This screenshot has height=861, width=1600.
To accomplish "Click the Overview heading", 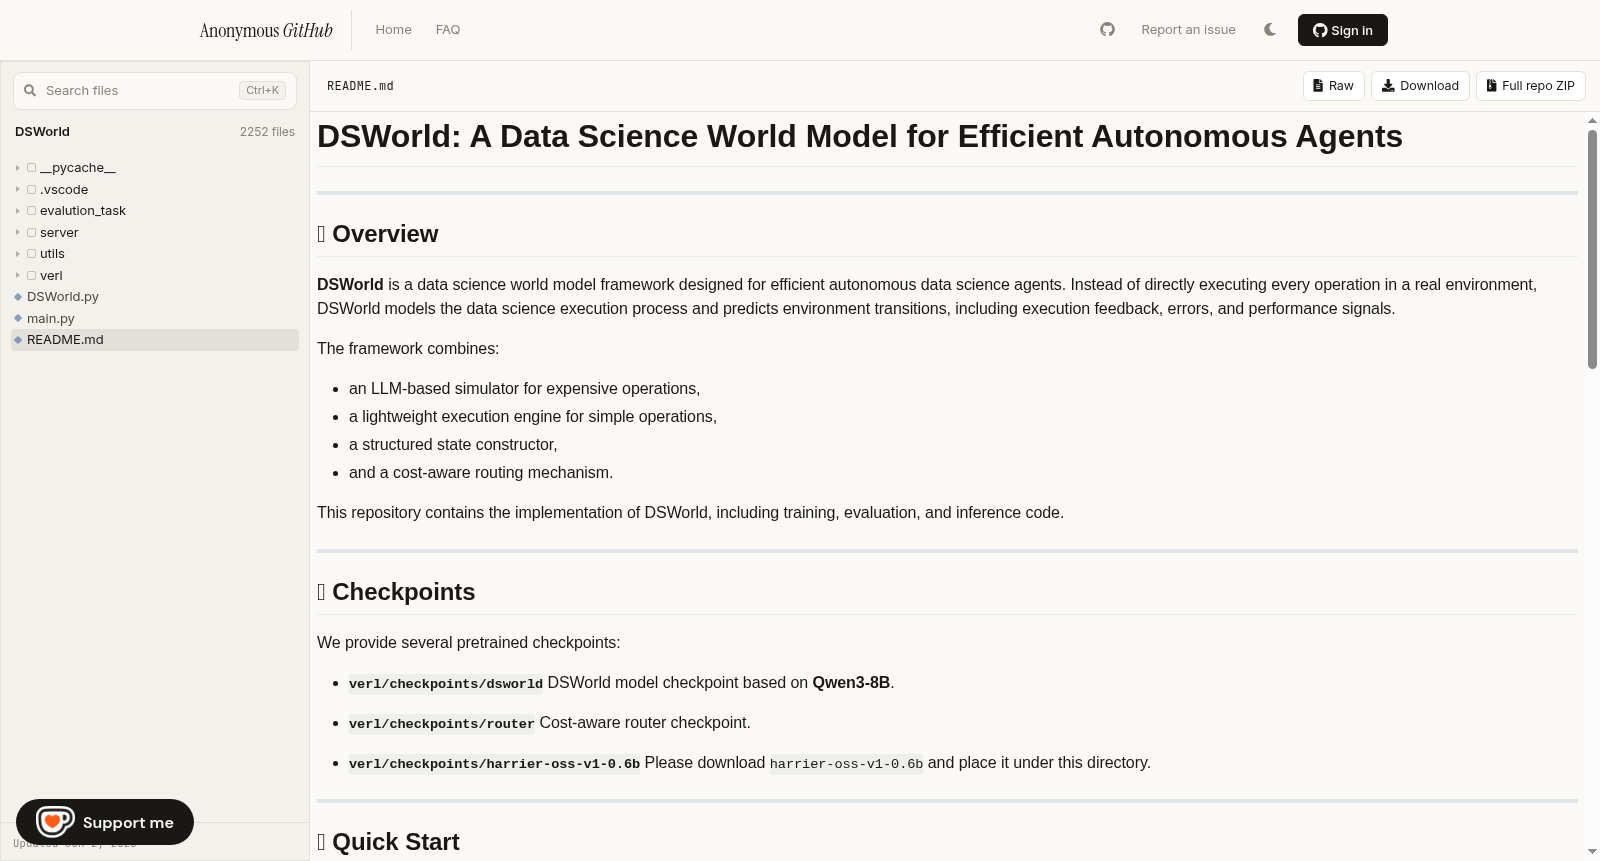I will coord(378,234).
